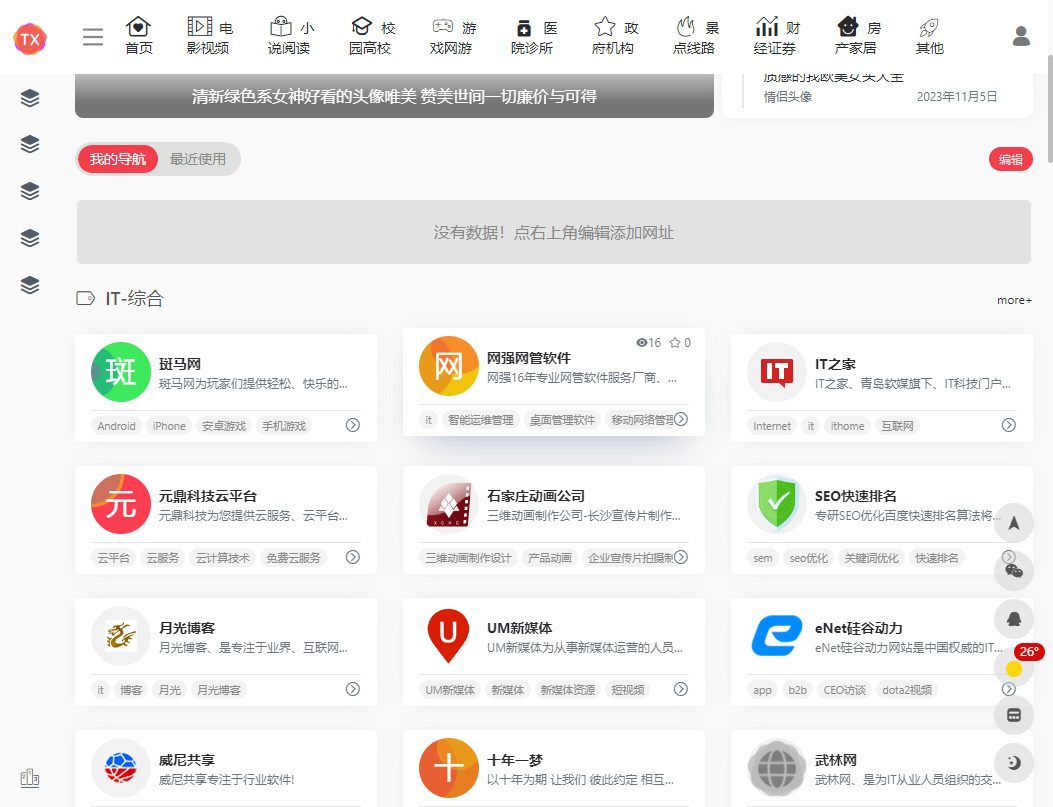Open the 财经证券 nav item
Viewport: 1053px width, 807px height.
coord(776,36)
